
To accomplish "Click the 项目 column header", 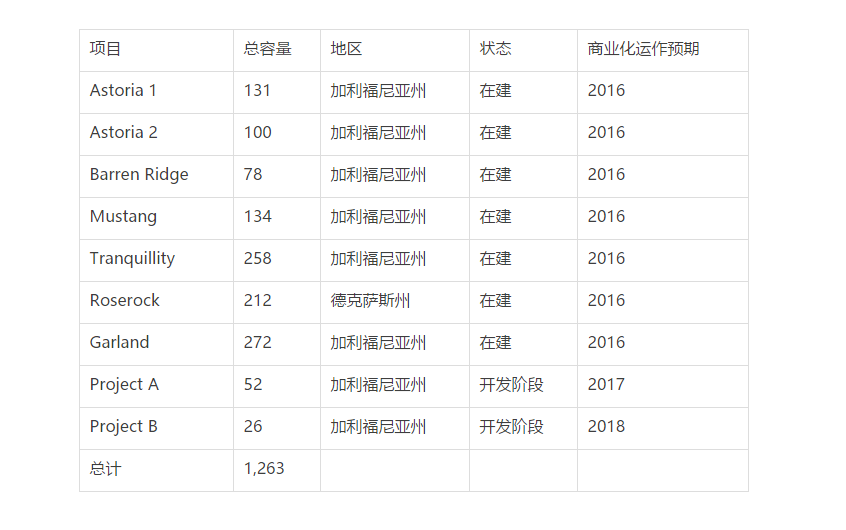I will 105,49.
